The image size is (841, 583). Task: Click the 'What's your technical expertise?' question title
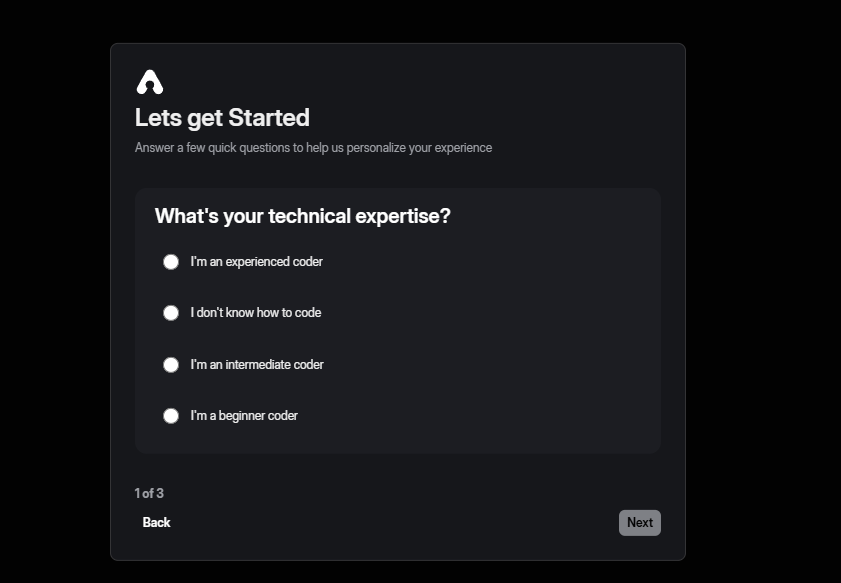302,216
